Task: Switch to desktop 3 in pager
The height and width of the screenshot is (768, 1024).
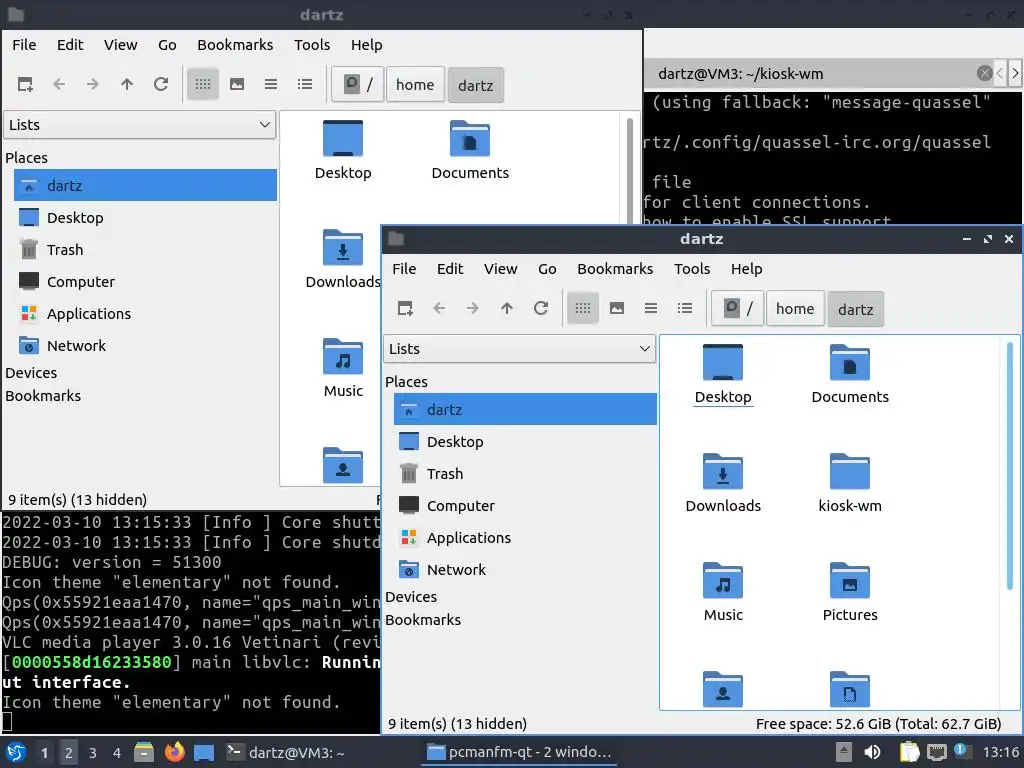Action: (x=92, y=752)
